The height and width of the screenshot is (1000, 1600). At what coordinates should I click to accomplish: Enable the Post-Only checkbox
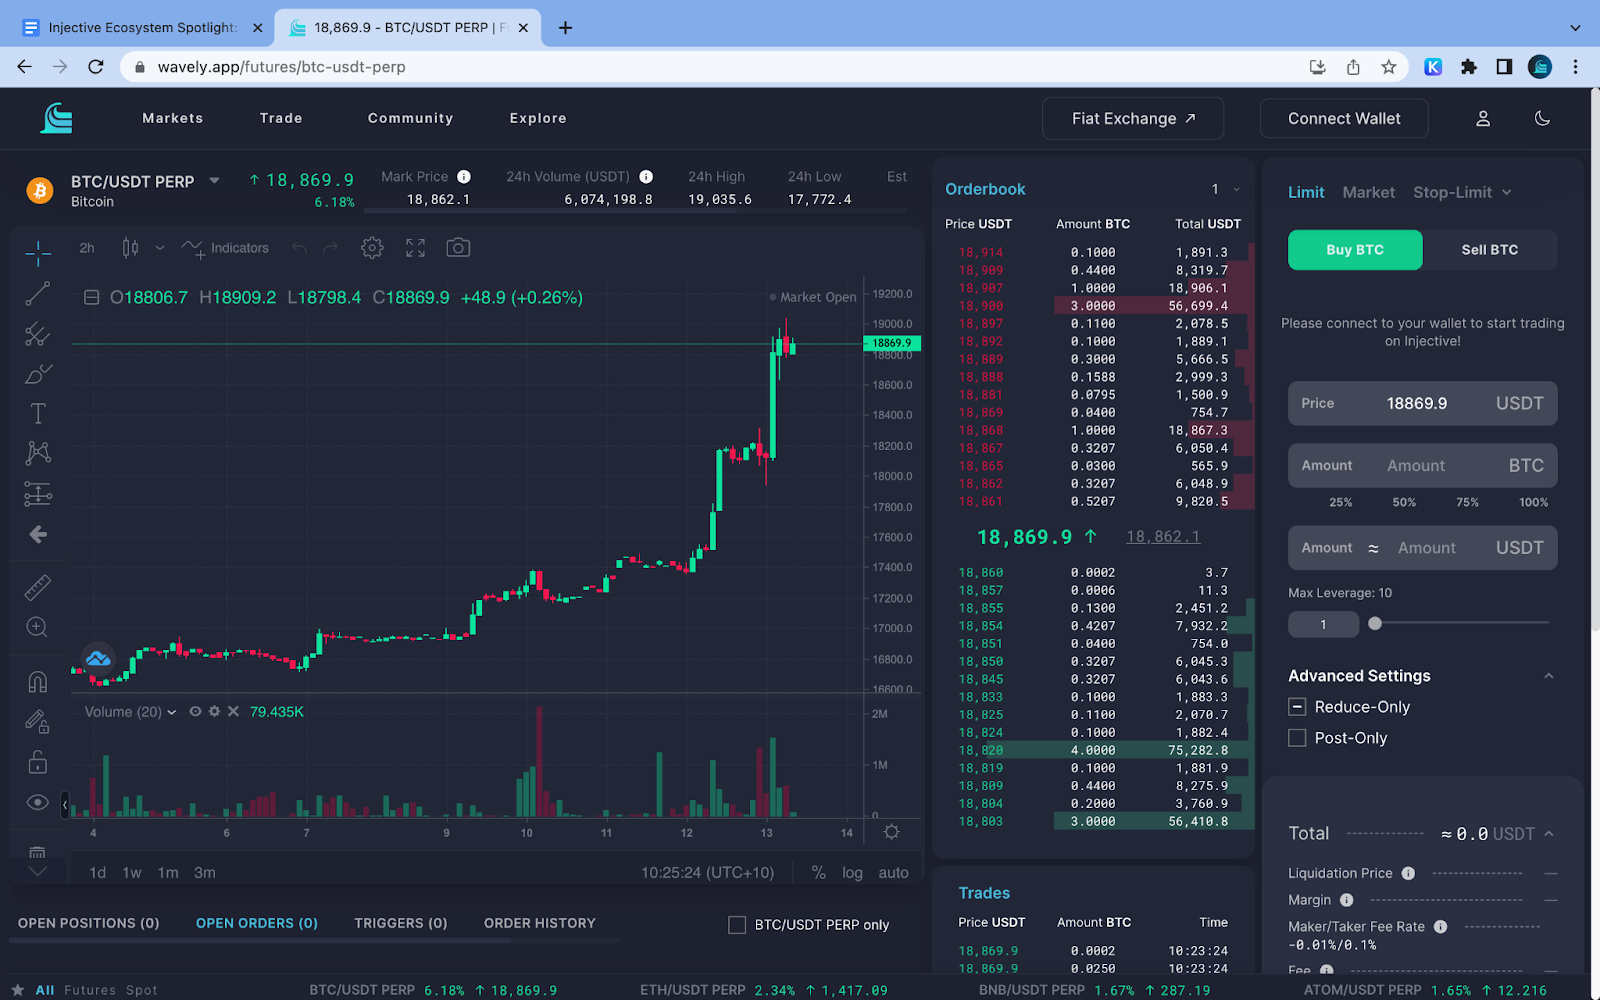click(x=1297, y=738)
